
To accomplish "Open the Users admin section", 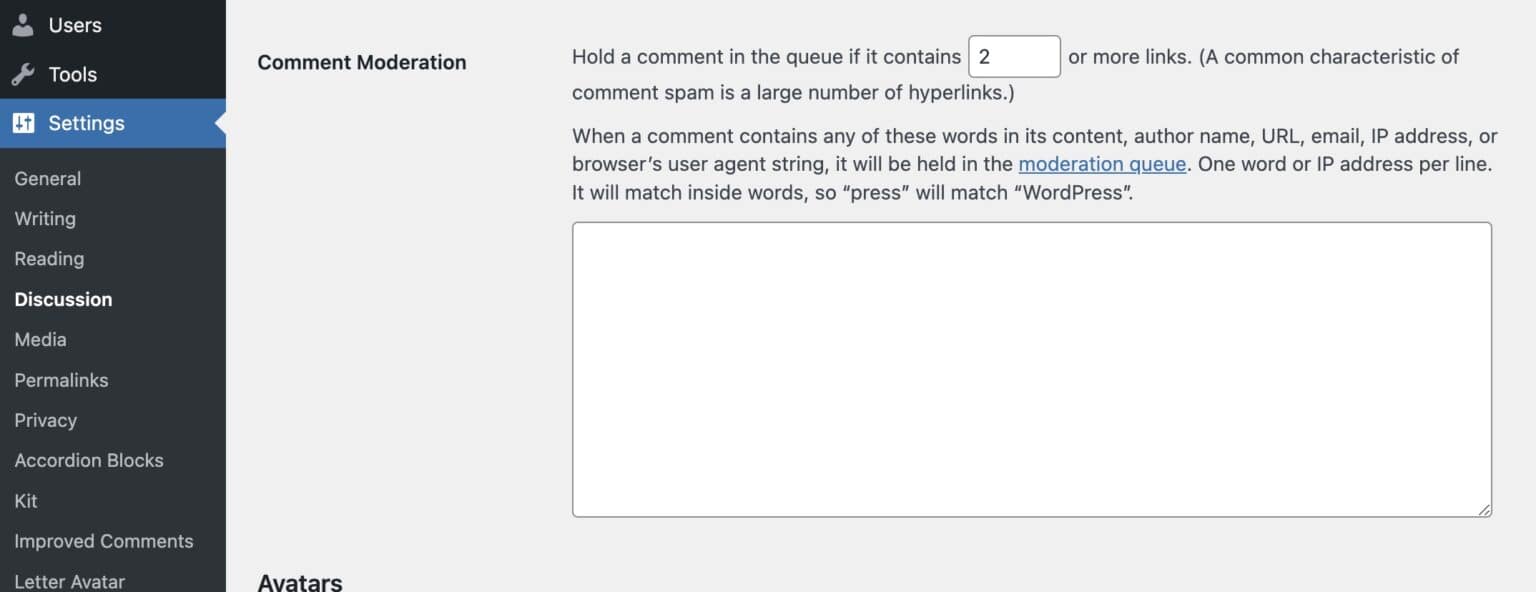I will click(75, 25).
